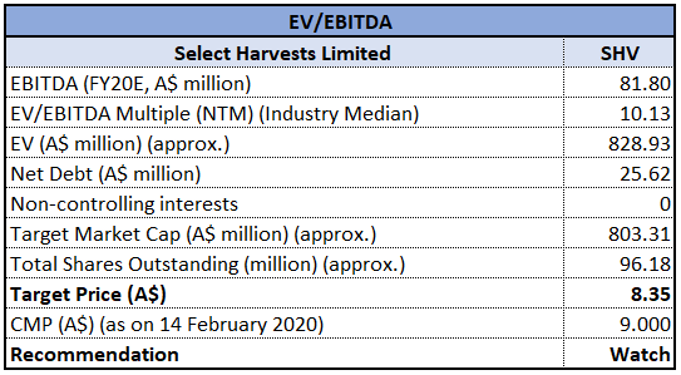Click the Net Debt (A$ million) label

[x=106, y=174]
